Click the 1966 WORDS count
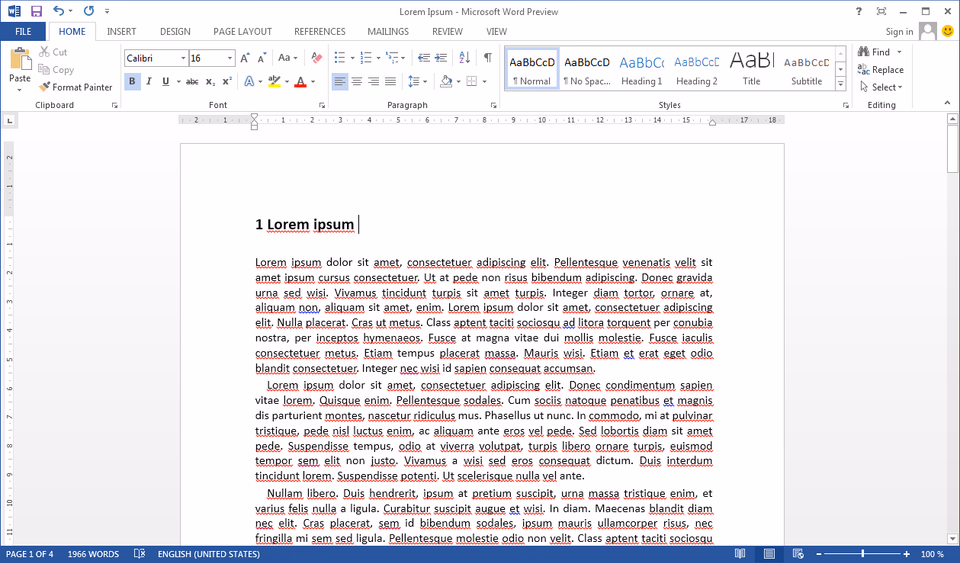 coord(93,554)
